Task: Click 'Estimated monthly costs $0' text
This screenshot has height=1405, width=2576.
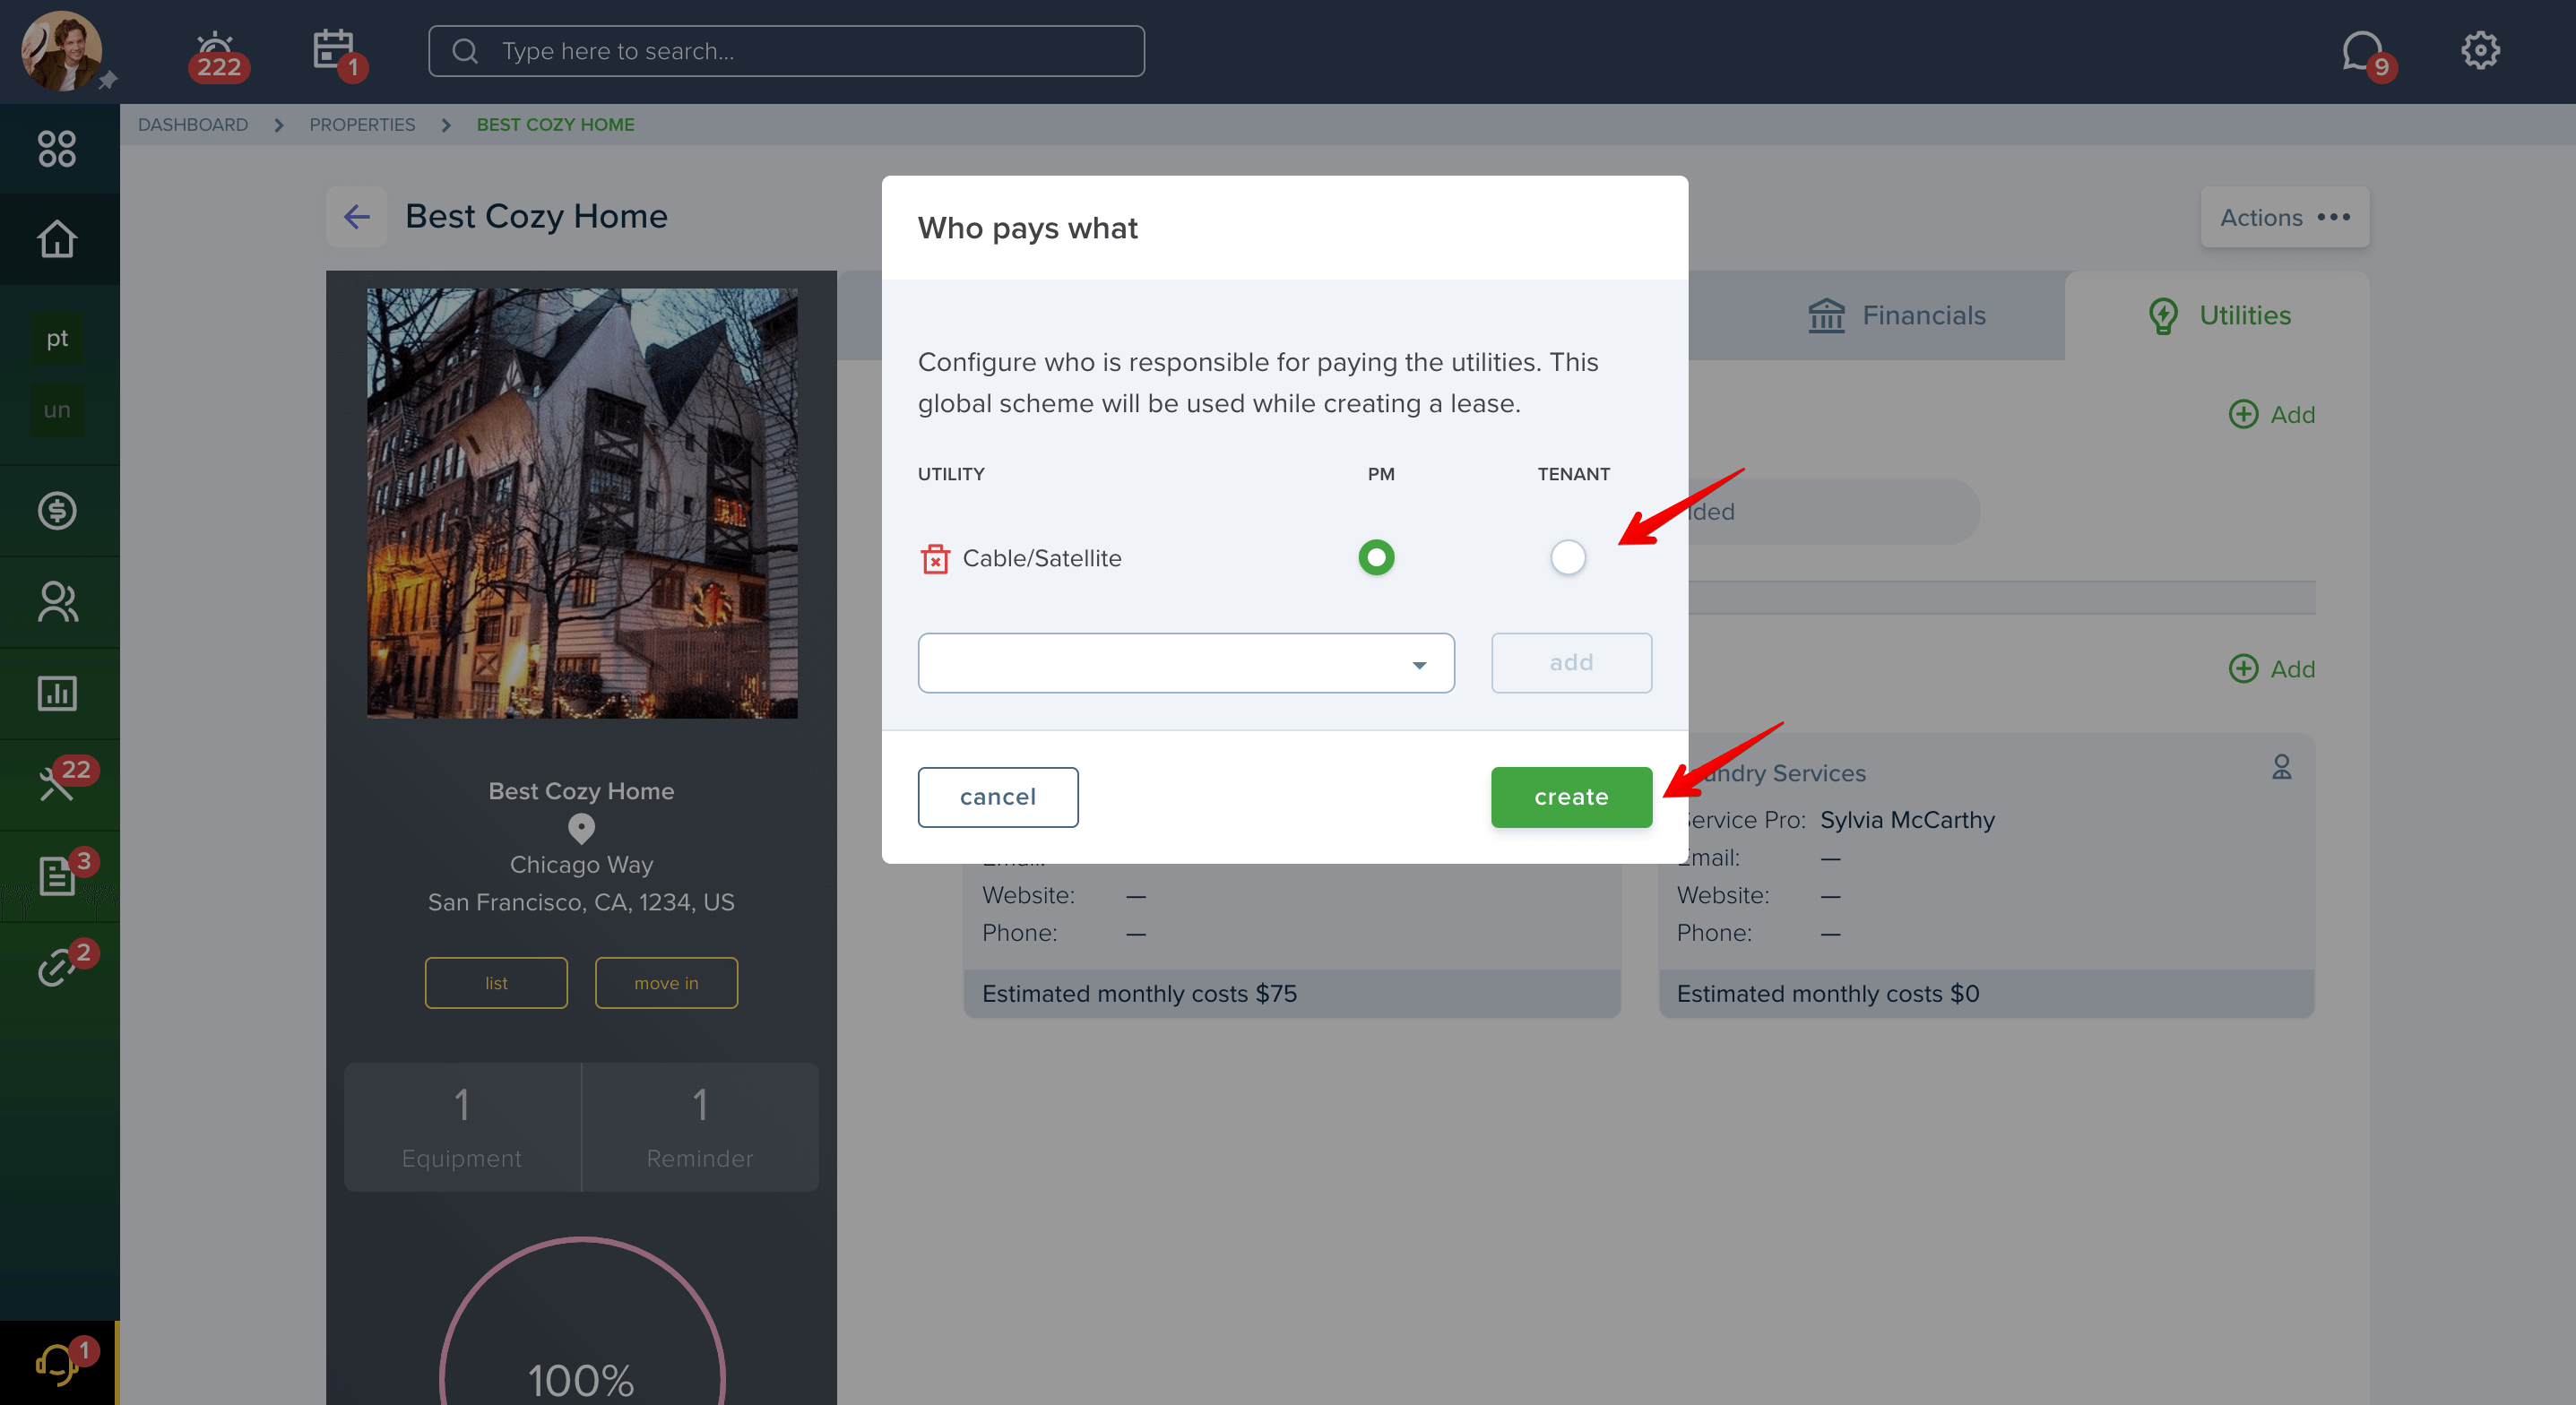Action: (x=1828, y=993)
